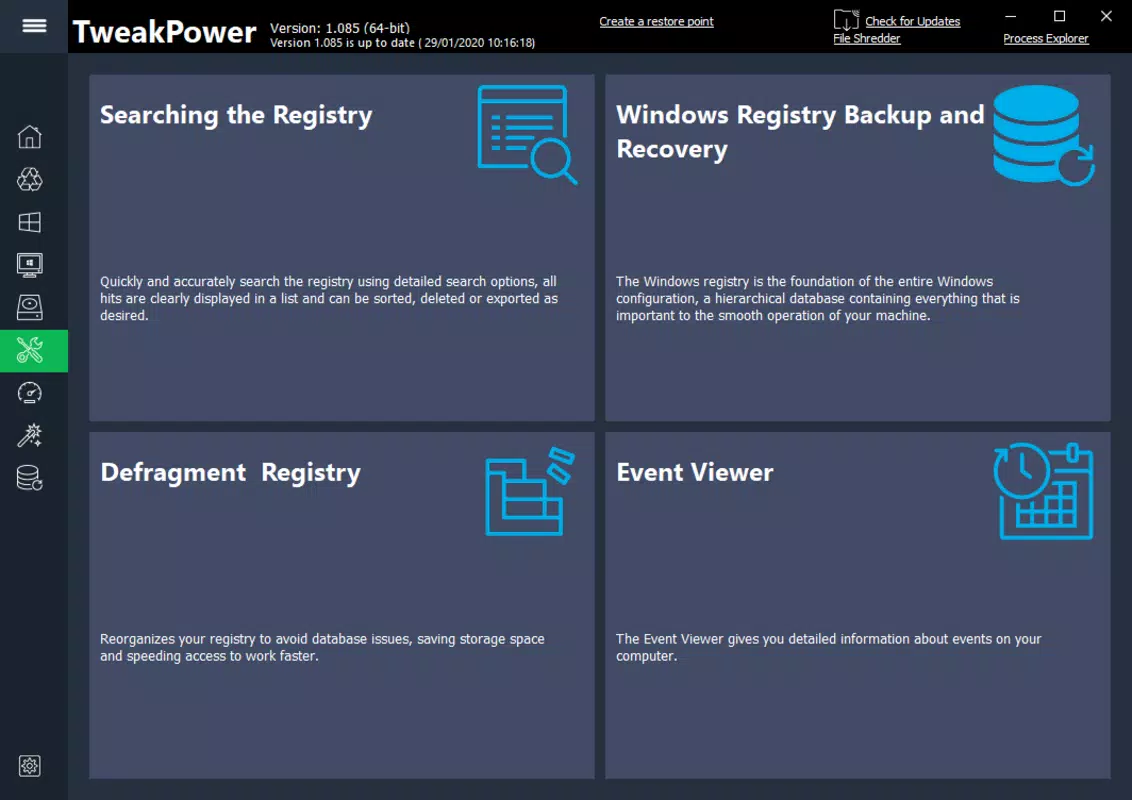Viewport: 1132px width, 800px height.
Task: Click Check for Updates link
Action: tap(913, 22)
